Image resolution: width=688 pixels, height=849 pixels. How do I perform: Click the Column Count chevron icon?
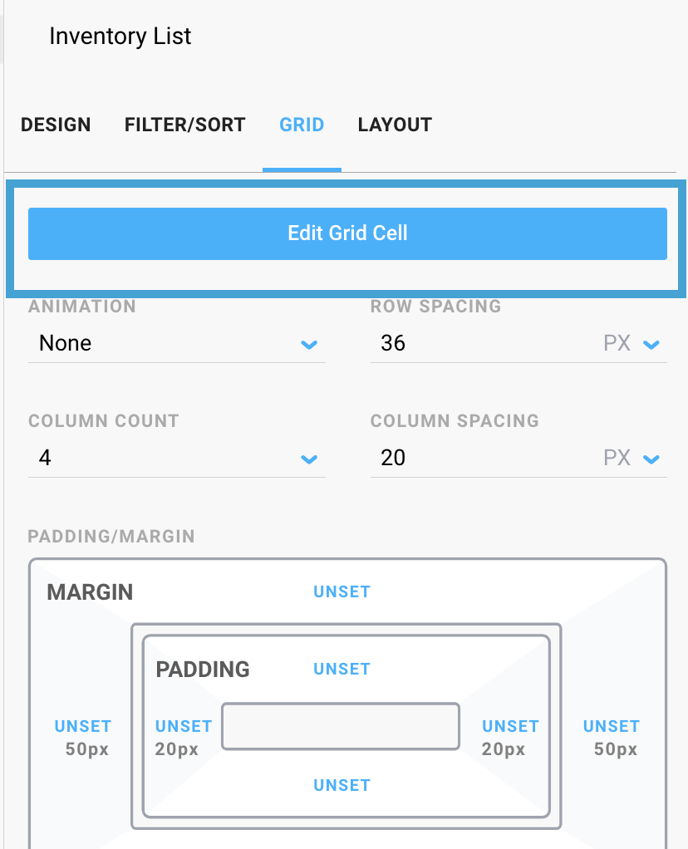click(x=310, y=458)
